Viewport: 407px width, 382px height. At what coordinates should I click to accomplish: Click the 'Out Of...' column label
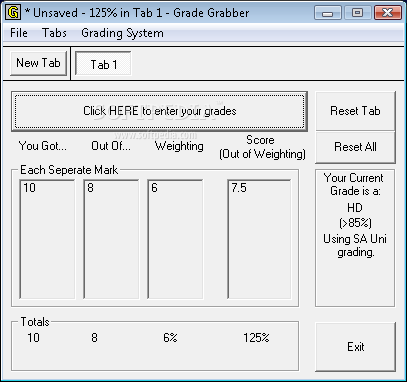(111, 146)
